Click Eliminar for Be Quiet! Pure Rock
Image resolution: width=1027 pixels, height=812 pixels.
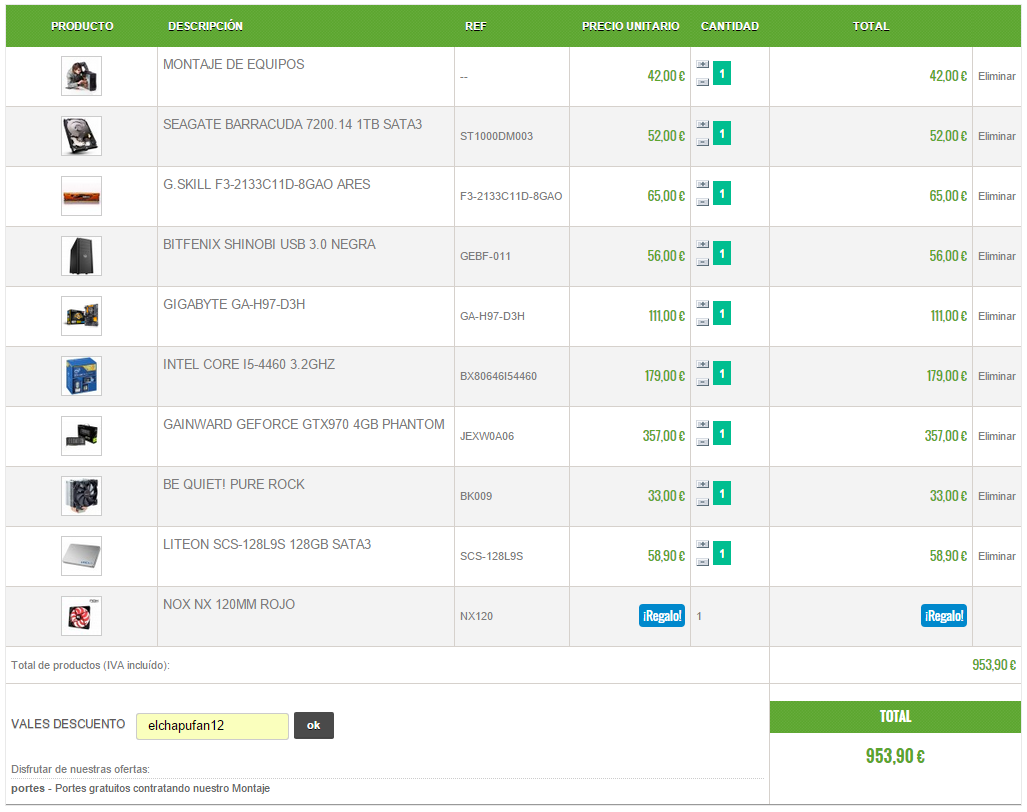(996, 496)
